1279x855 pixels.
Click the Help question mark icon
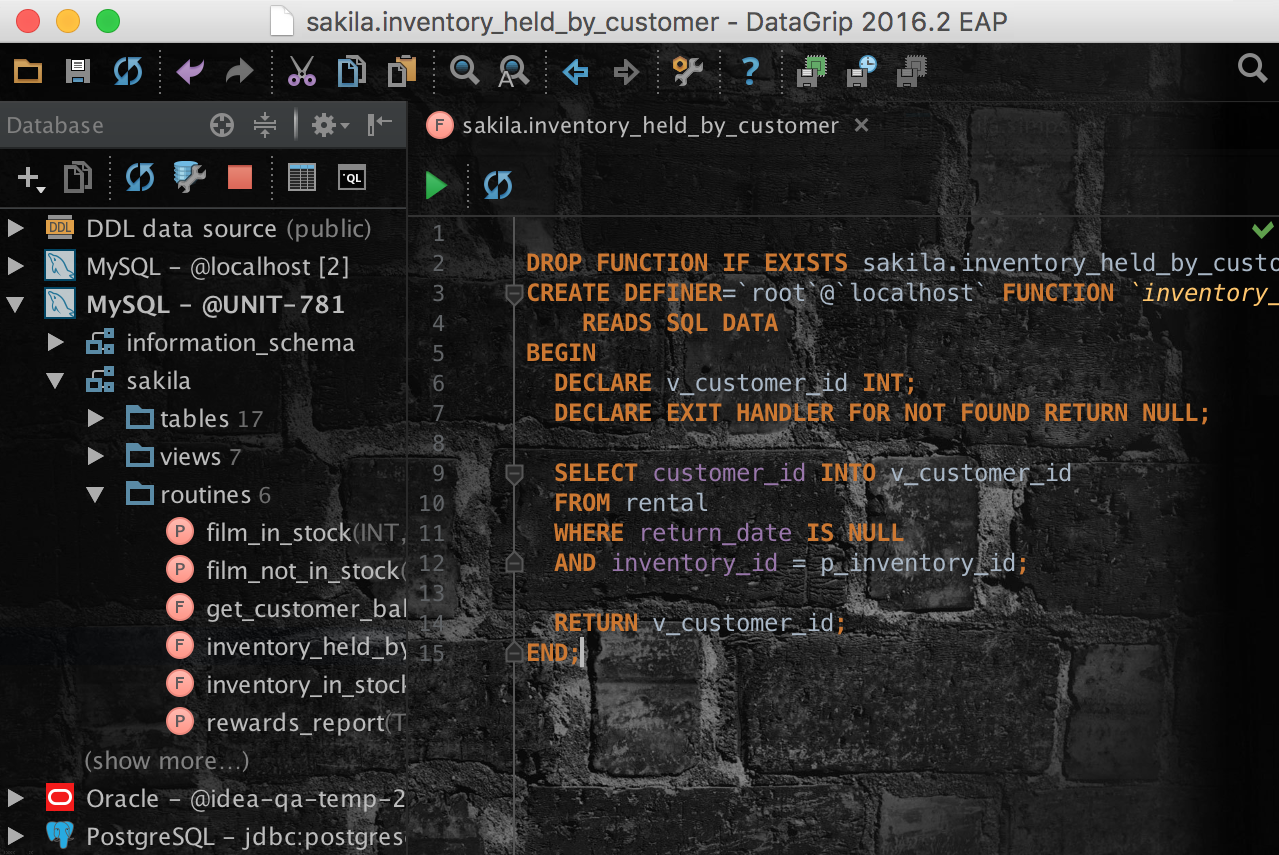pos(750,71)
